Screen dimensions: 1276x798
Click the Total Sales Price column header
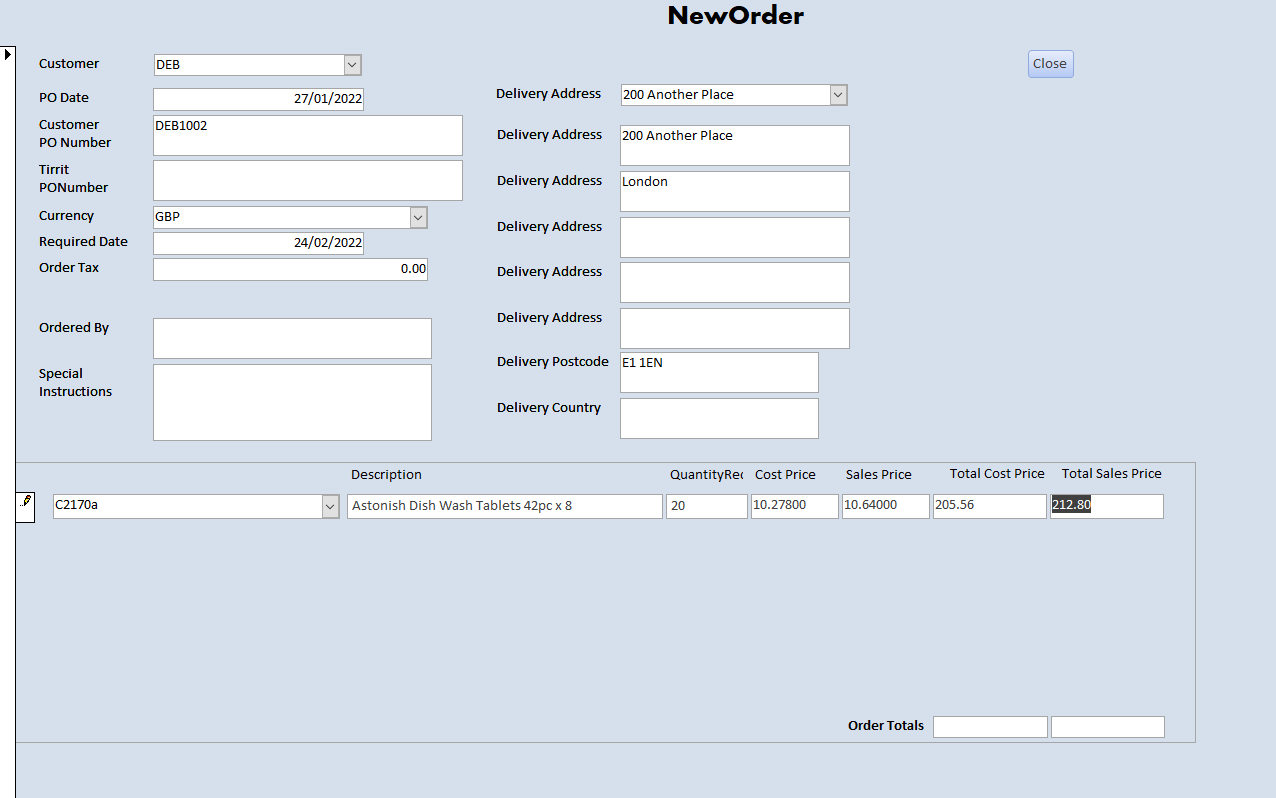pos(1112,474)
